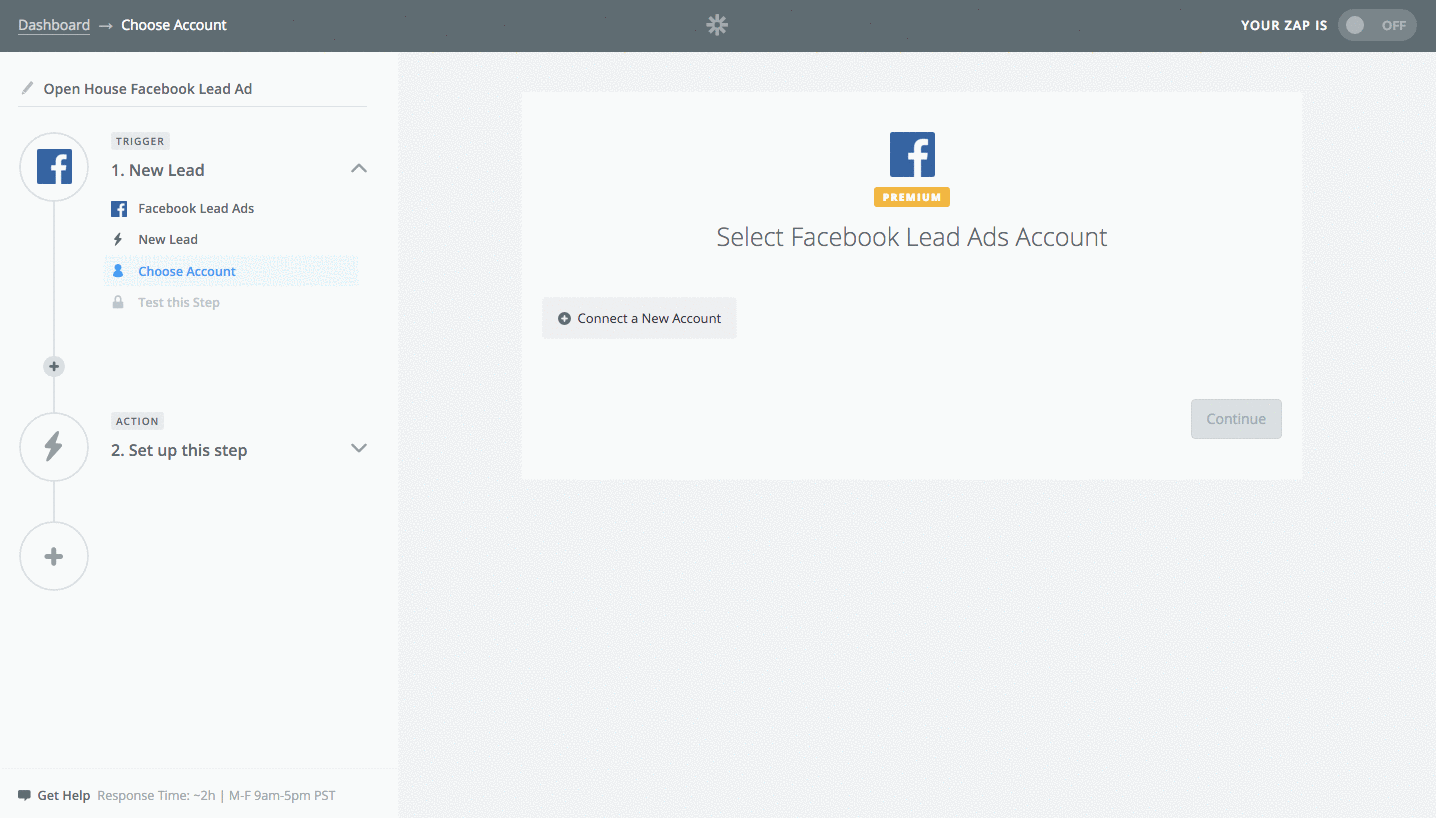
Task: Click the small Facebook icon beside Facebook Lead Ads
Action: [x=119, y=209]
